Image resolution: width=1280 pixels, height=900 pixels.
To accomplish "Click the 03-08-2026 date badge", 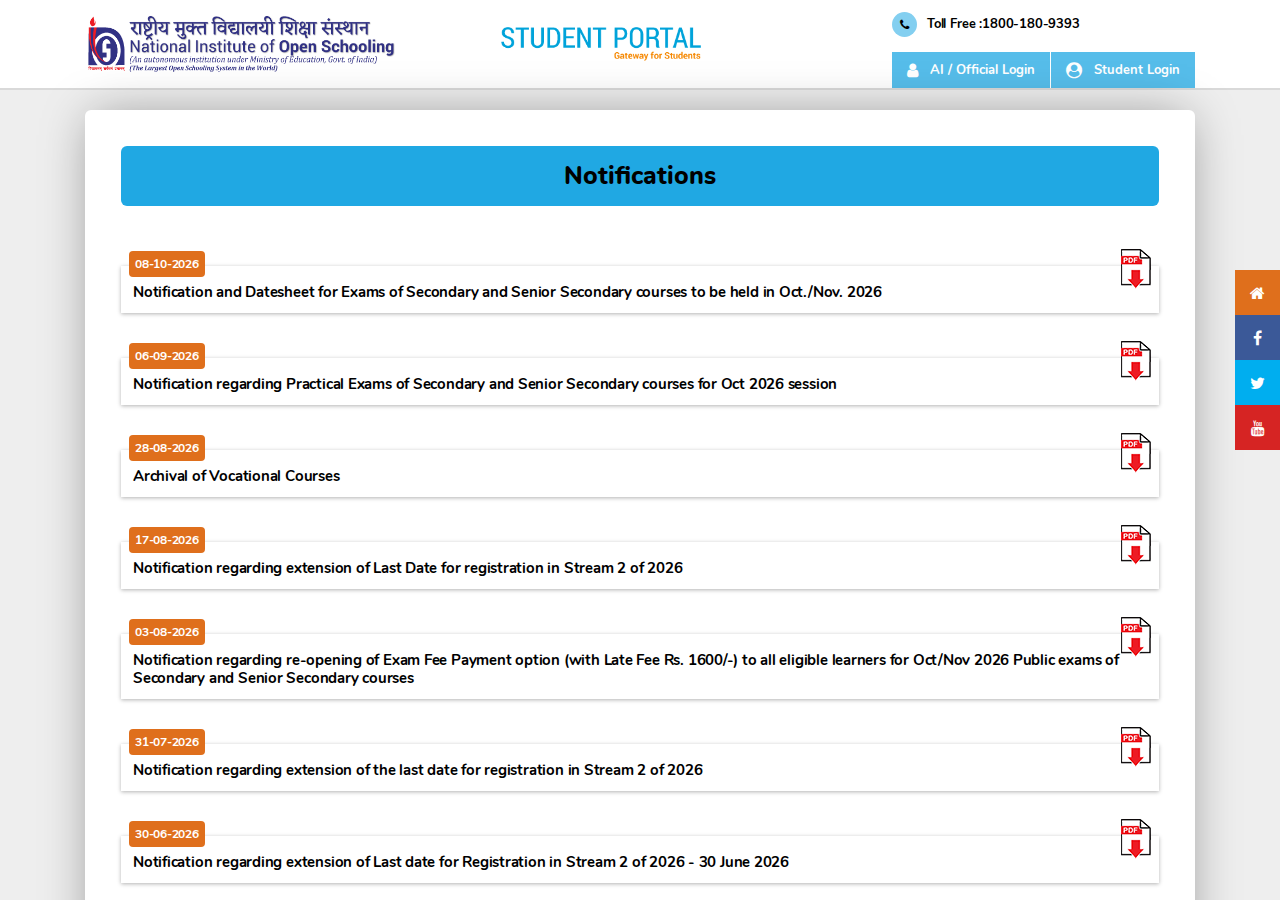I will [167, 632].
